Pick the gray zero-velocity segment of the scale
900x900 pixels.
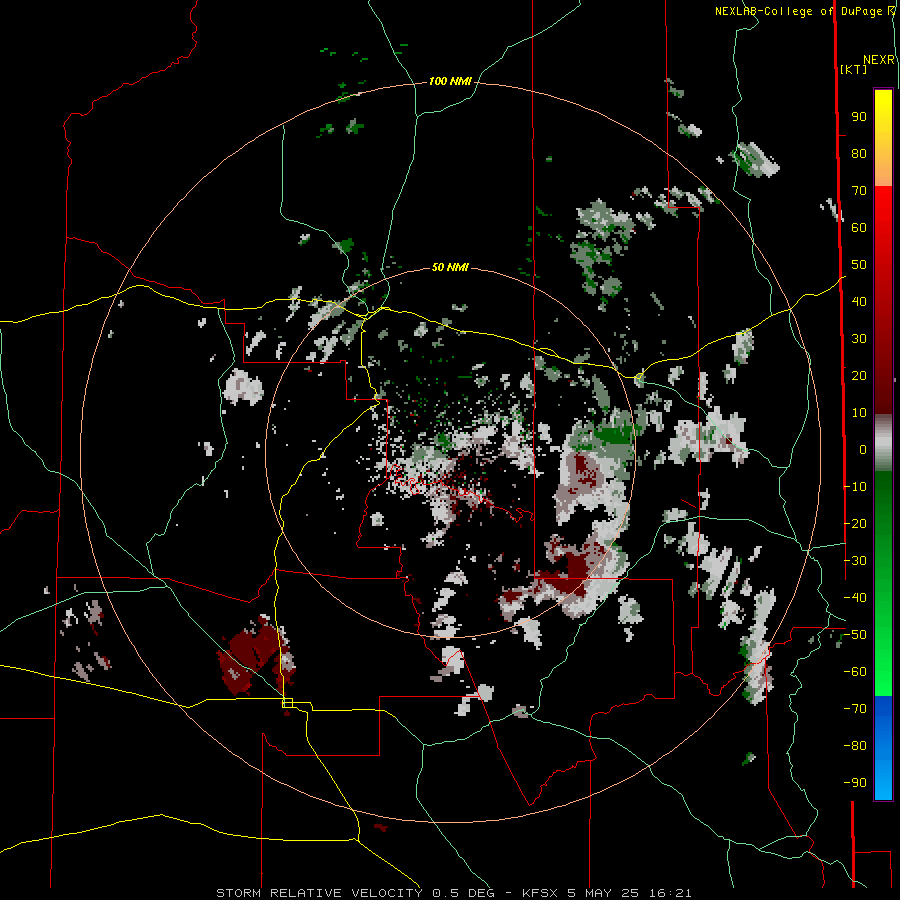883,443
